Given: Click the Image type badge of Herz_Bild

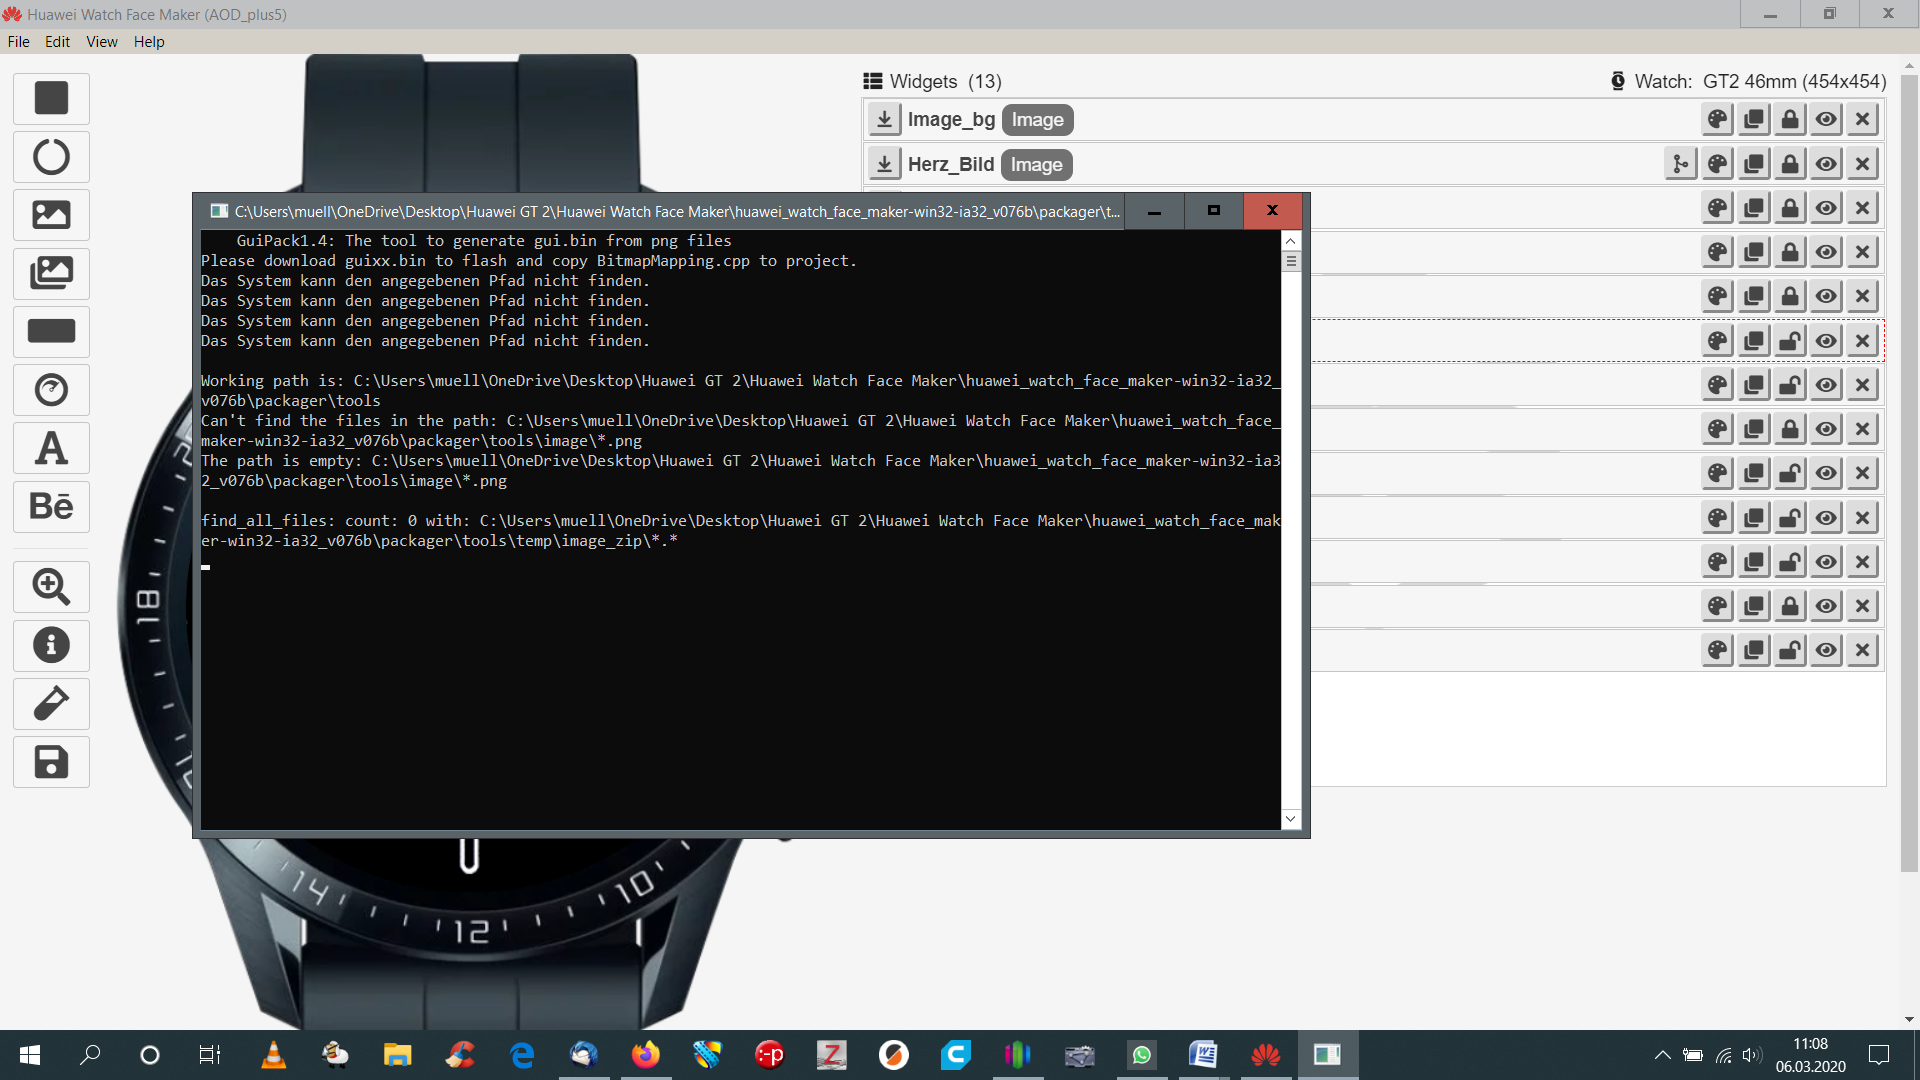Looking at the screenshot, I should 1036,164.
